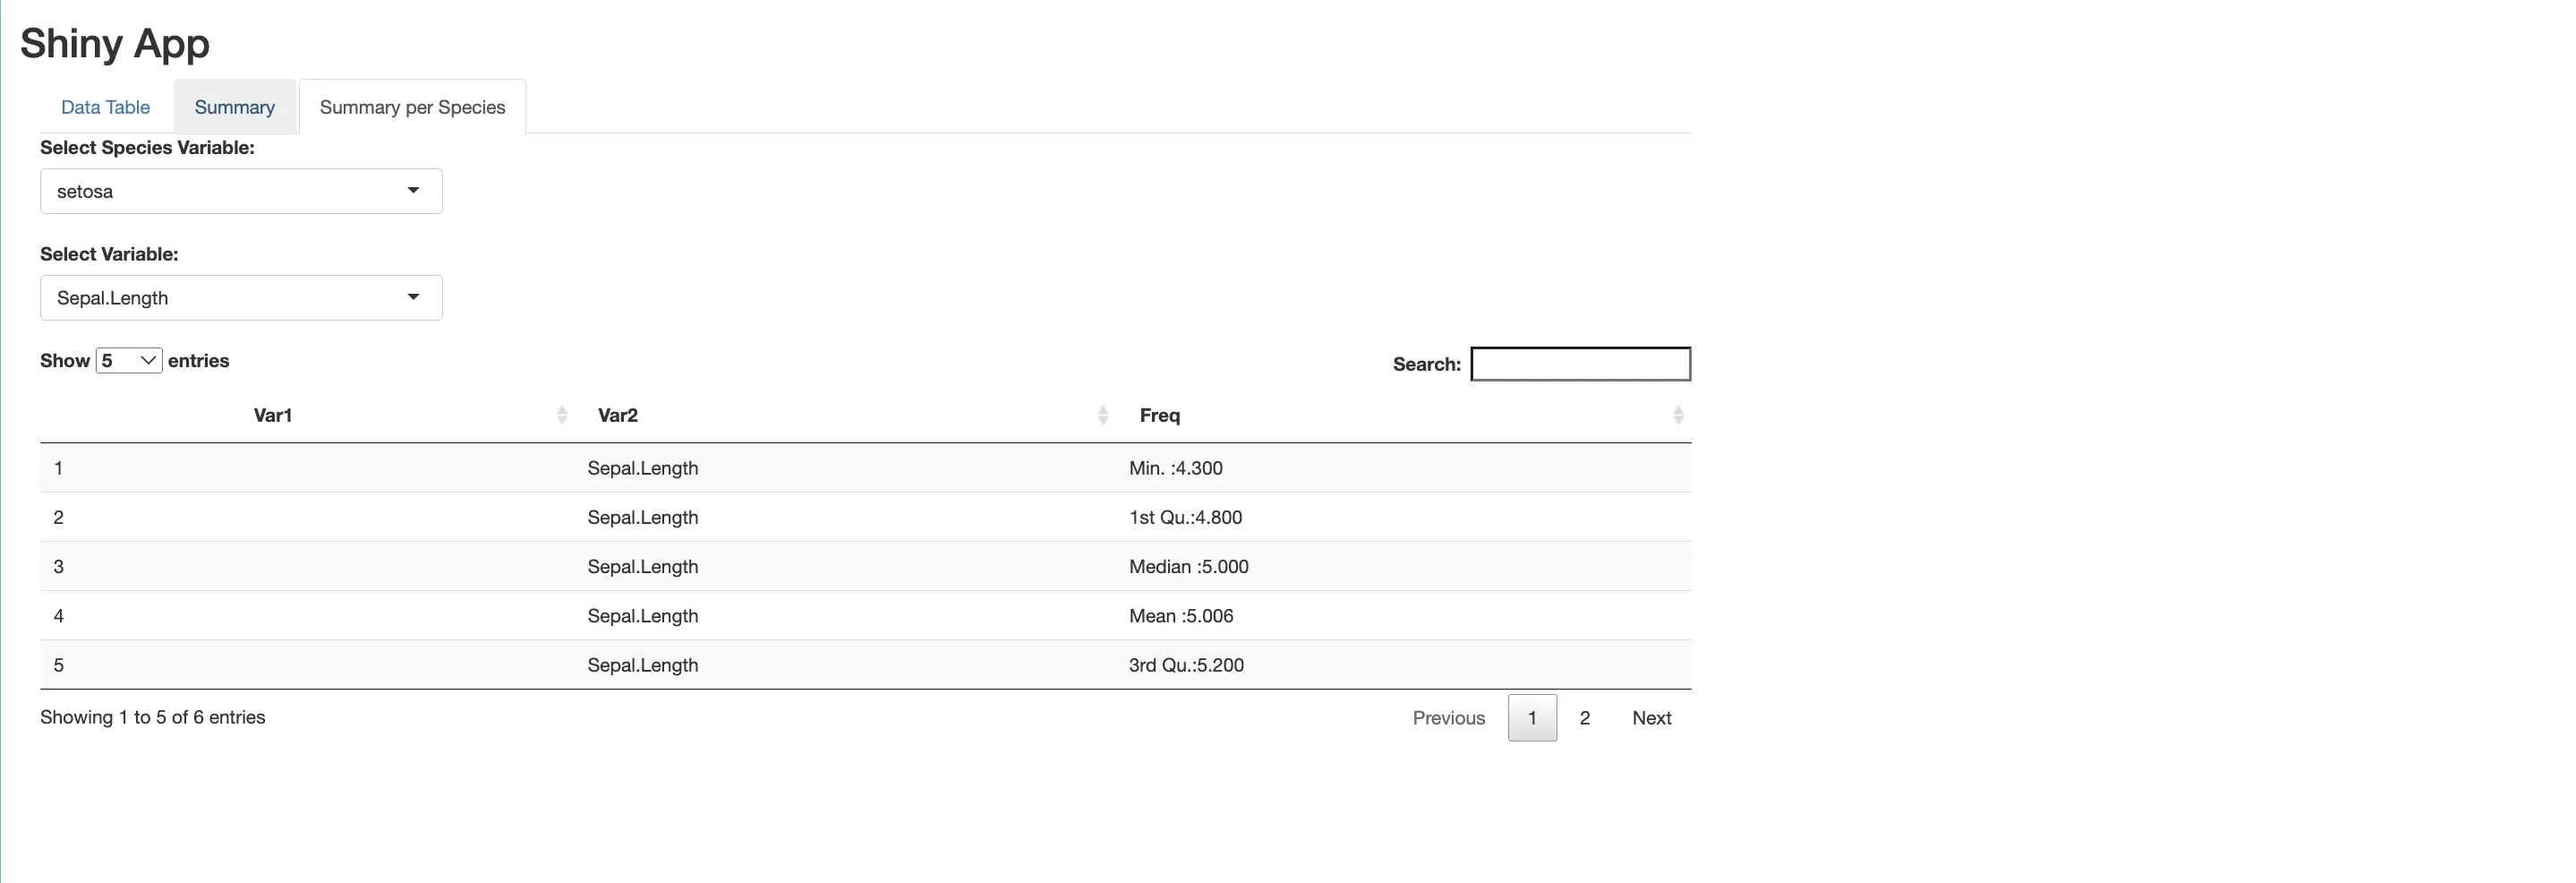Switch to the Data Table tab
The width and height of the screenshot is (2576, 883).
pyautogui.click(x=105, y=107)
